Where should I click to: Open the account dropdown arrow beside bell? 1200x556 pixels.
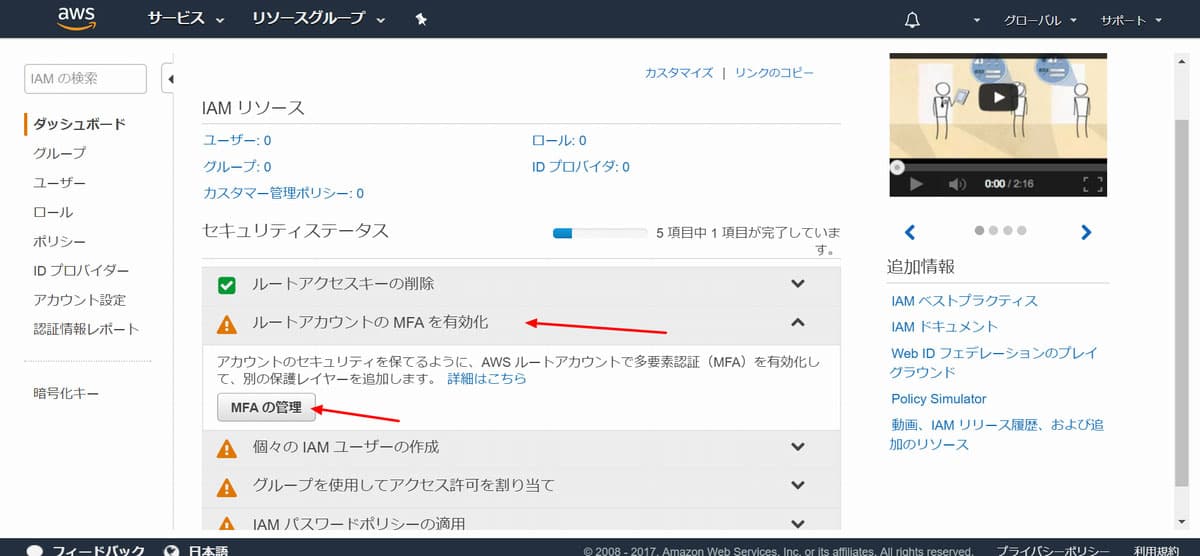(x=976, y=20)
